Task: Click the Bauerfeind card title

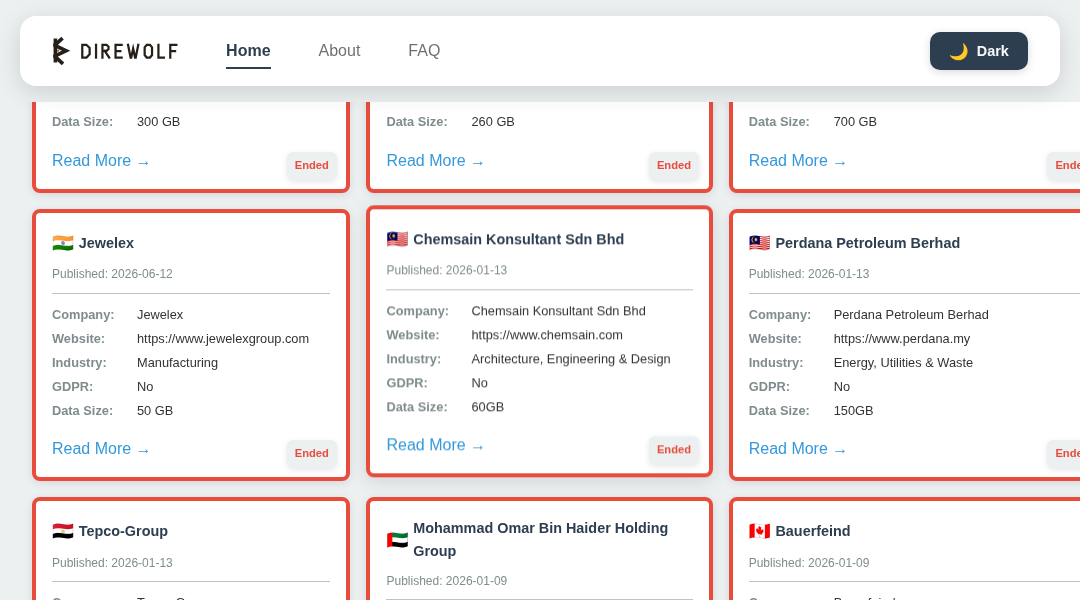Action: coord(813,531)
